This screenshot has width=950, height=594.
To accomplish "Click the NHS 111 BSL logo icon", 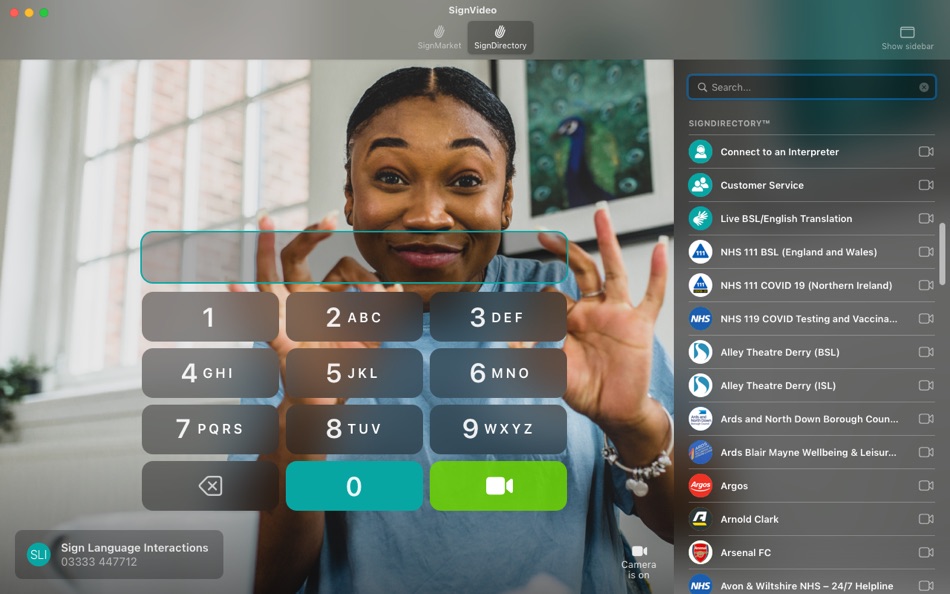I will 700,252.
